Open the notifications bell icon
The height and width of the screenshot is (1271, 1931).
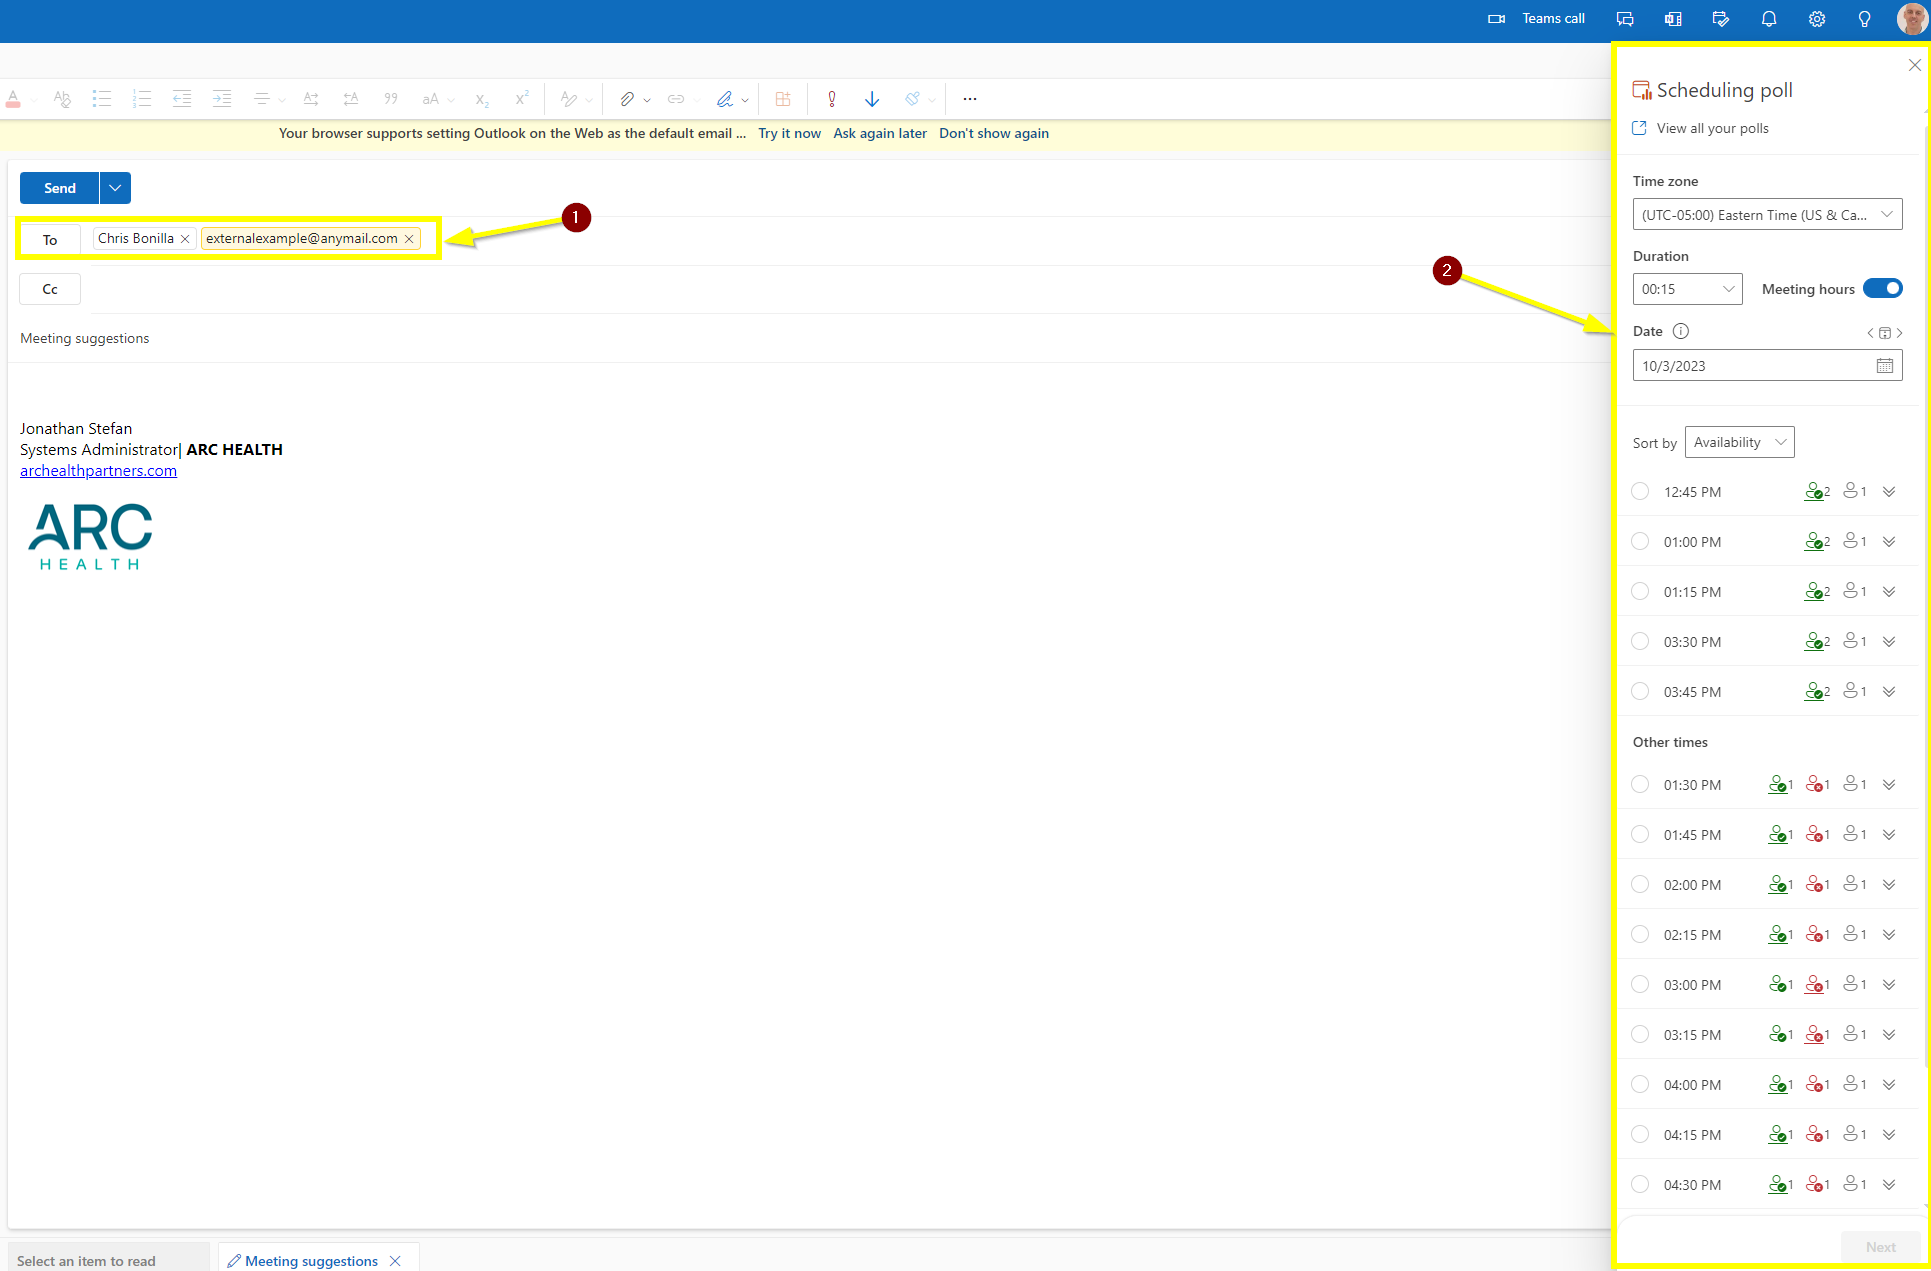click(x=1768, y=19)
